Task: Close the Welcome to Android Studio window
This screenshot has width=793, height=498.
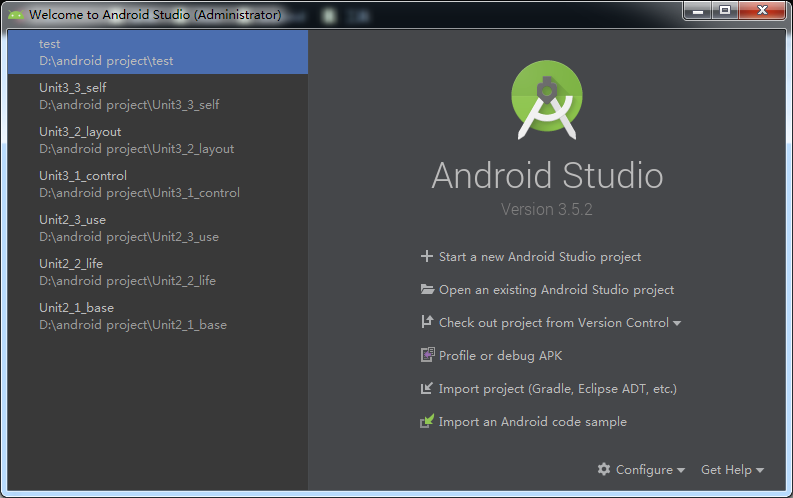Action: click(763, 10)
